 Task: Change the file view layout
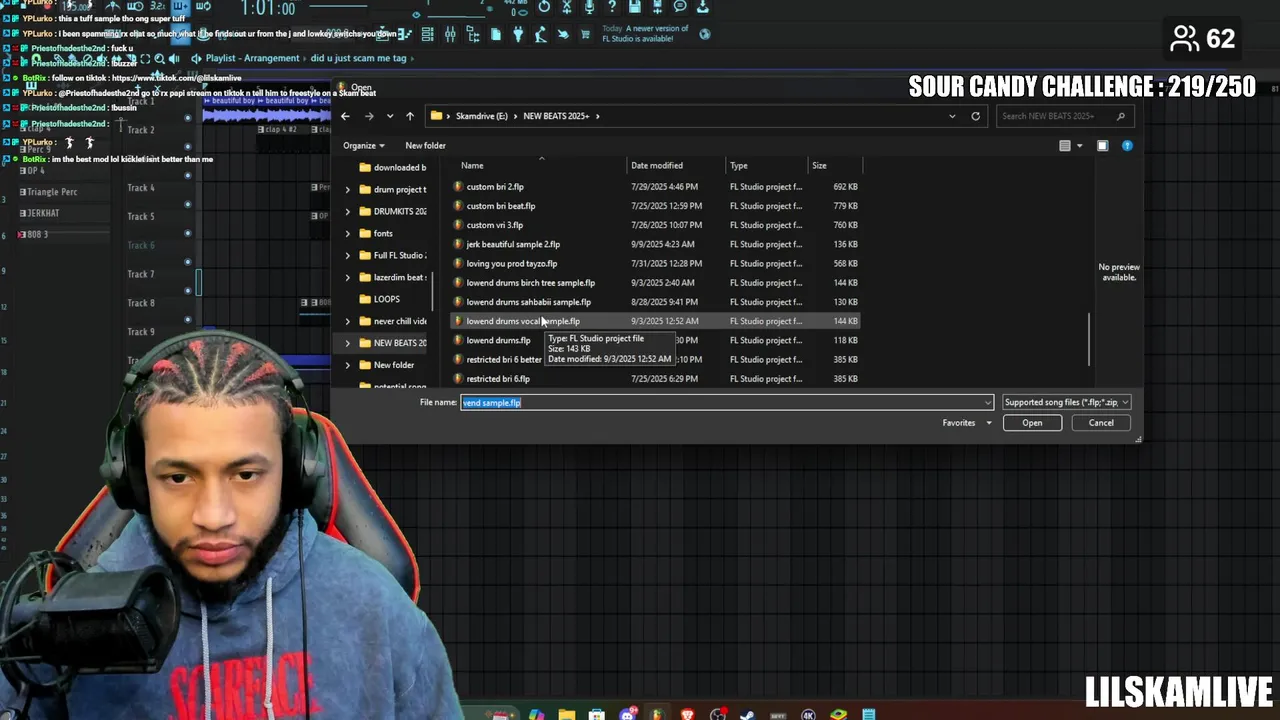(x=1065, y=146)
